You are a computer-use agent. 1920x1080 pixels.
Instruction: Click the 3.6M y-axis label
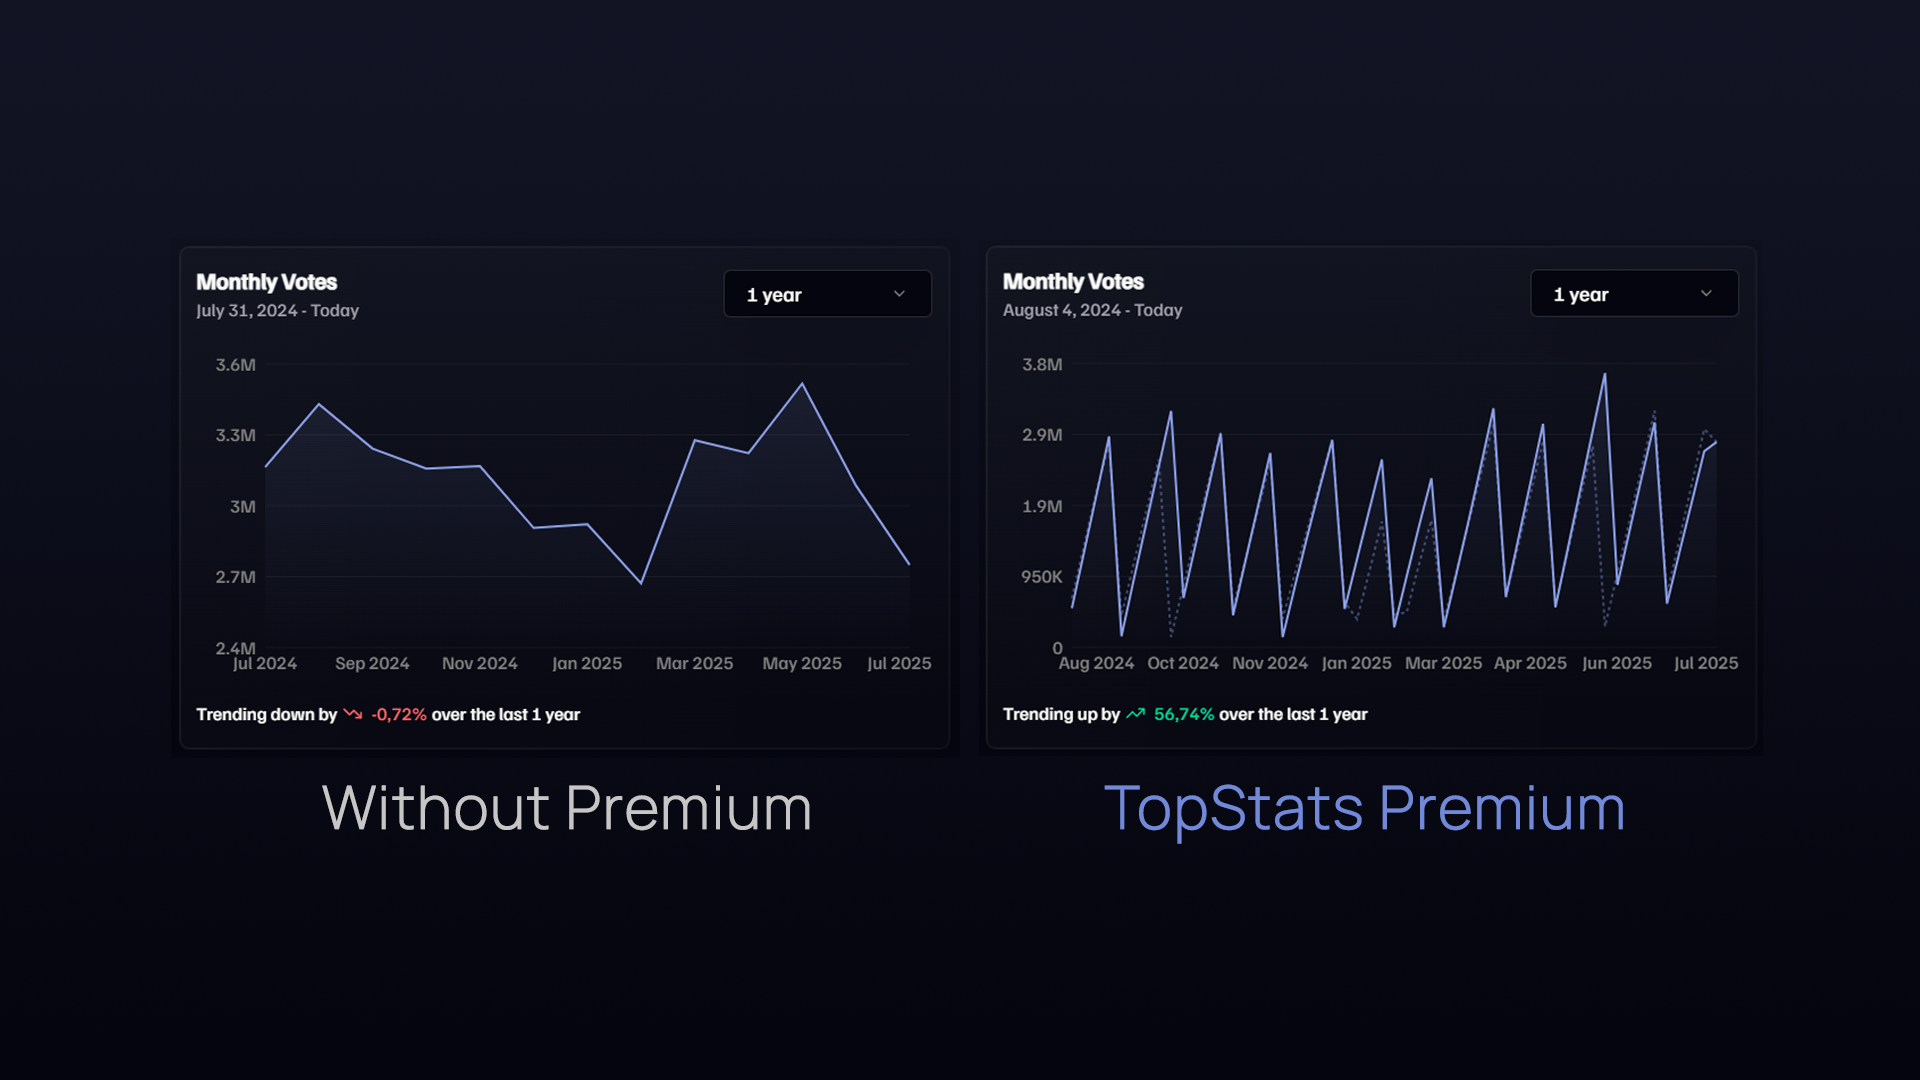click(236, 365)
